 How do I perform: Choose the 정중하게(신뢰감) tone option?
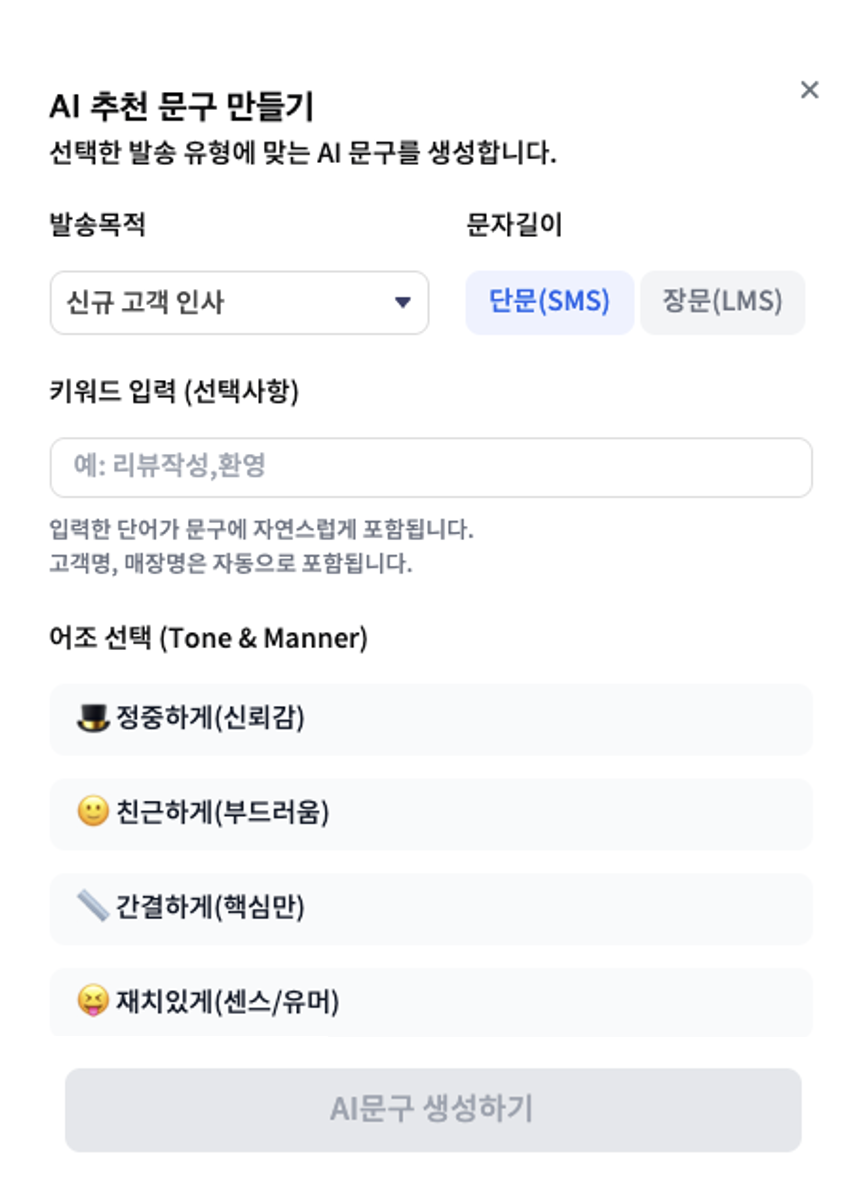430,719
